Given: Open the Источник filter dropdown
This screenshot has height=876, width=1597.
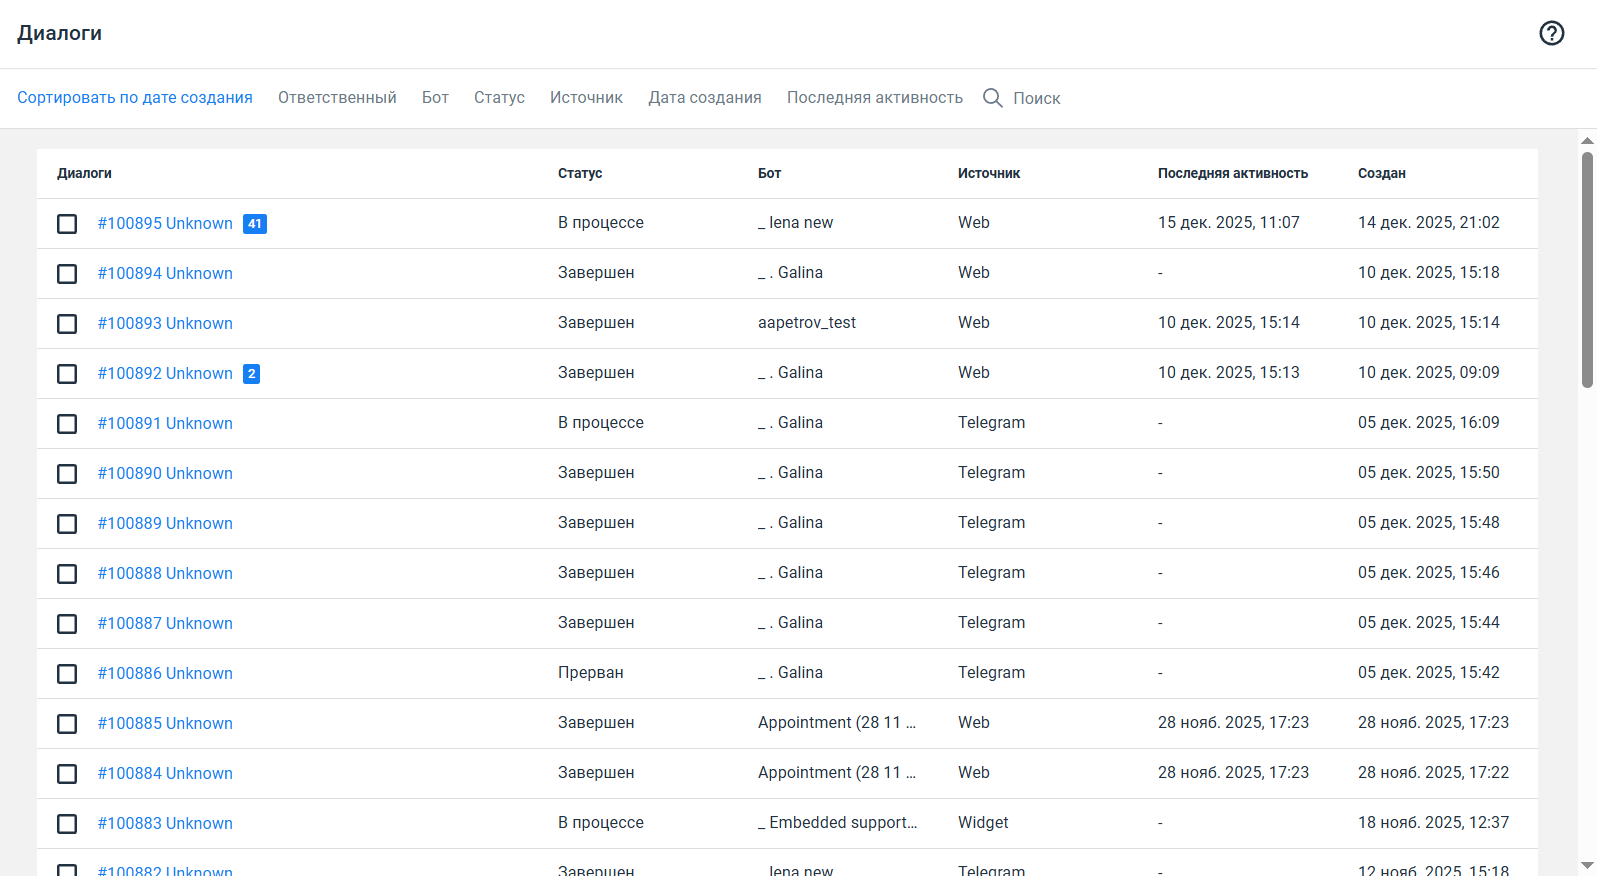Looking at the screenshot, I should pyautogui.click(x=586, y=98).
